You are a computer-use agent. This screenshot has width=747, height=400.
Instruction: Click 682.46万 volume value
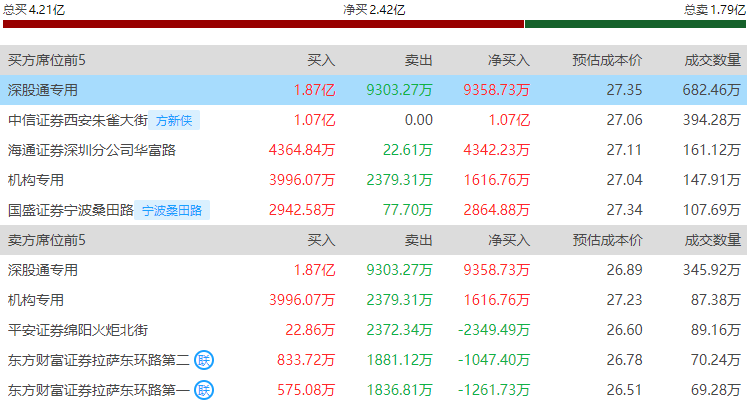[x=712, y=90]
